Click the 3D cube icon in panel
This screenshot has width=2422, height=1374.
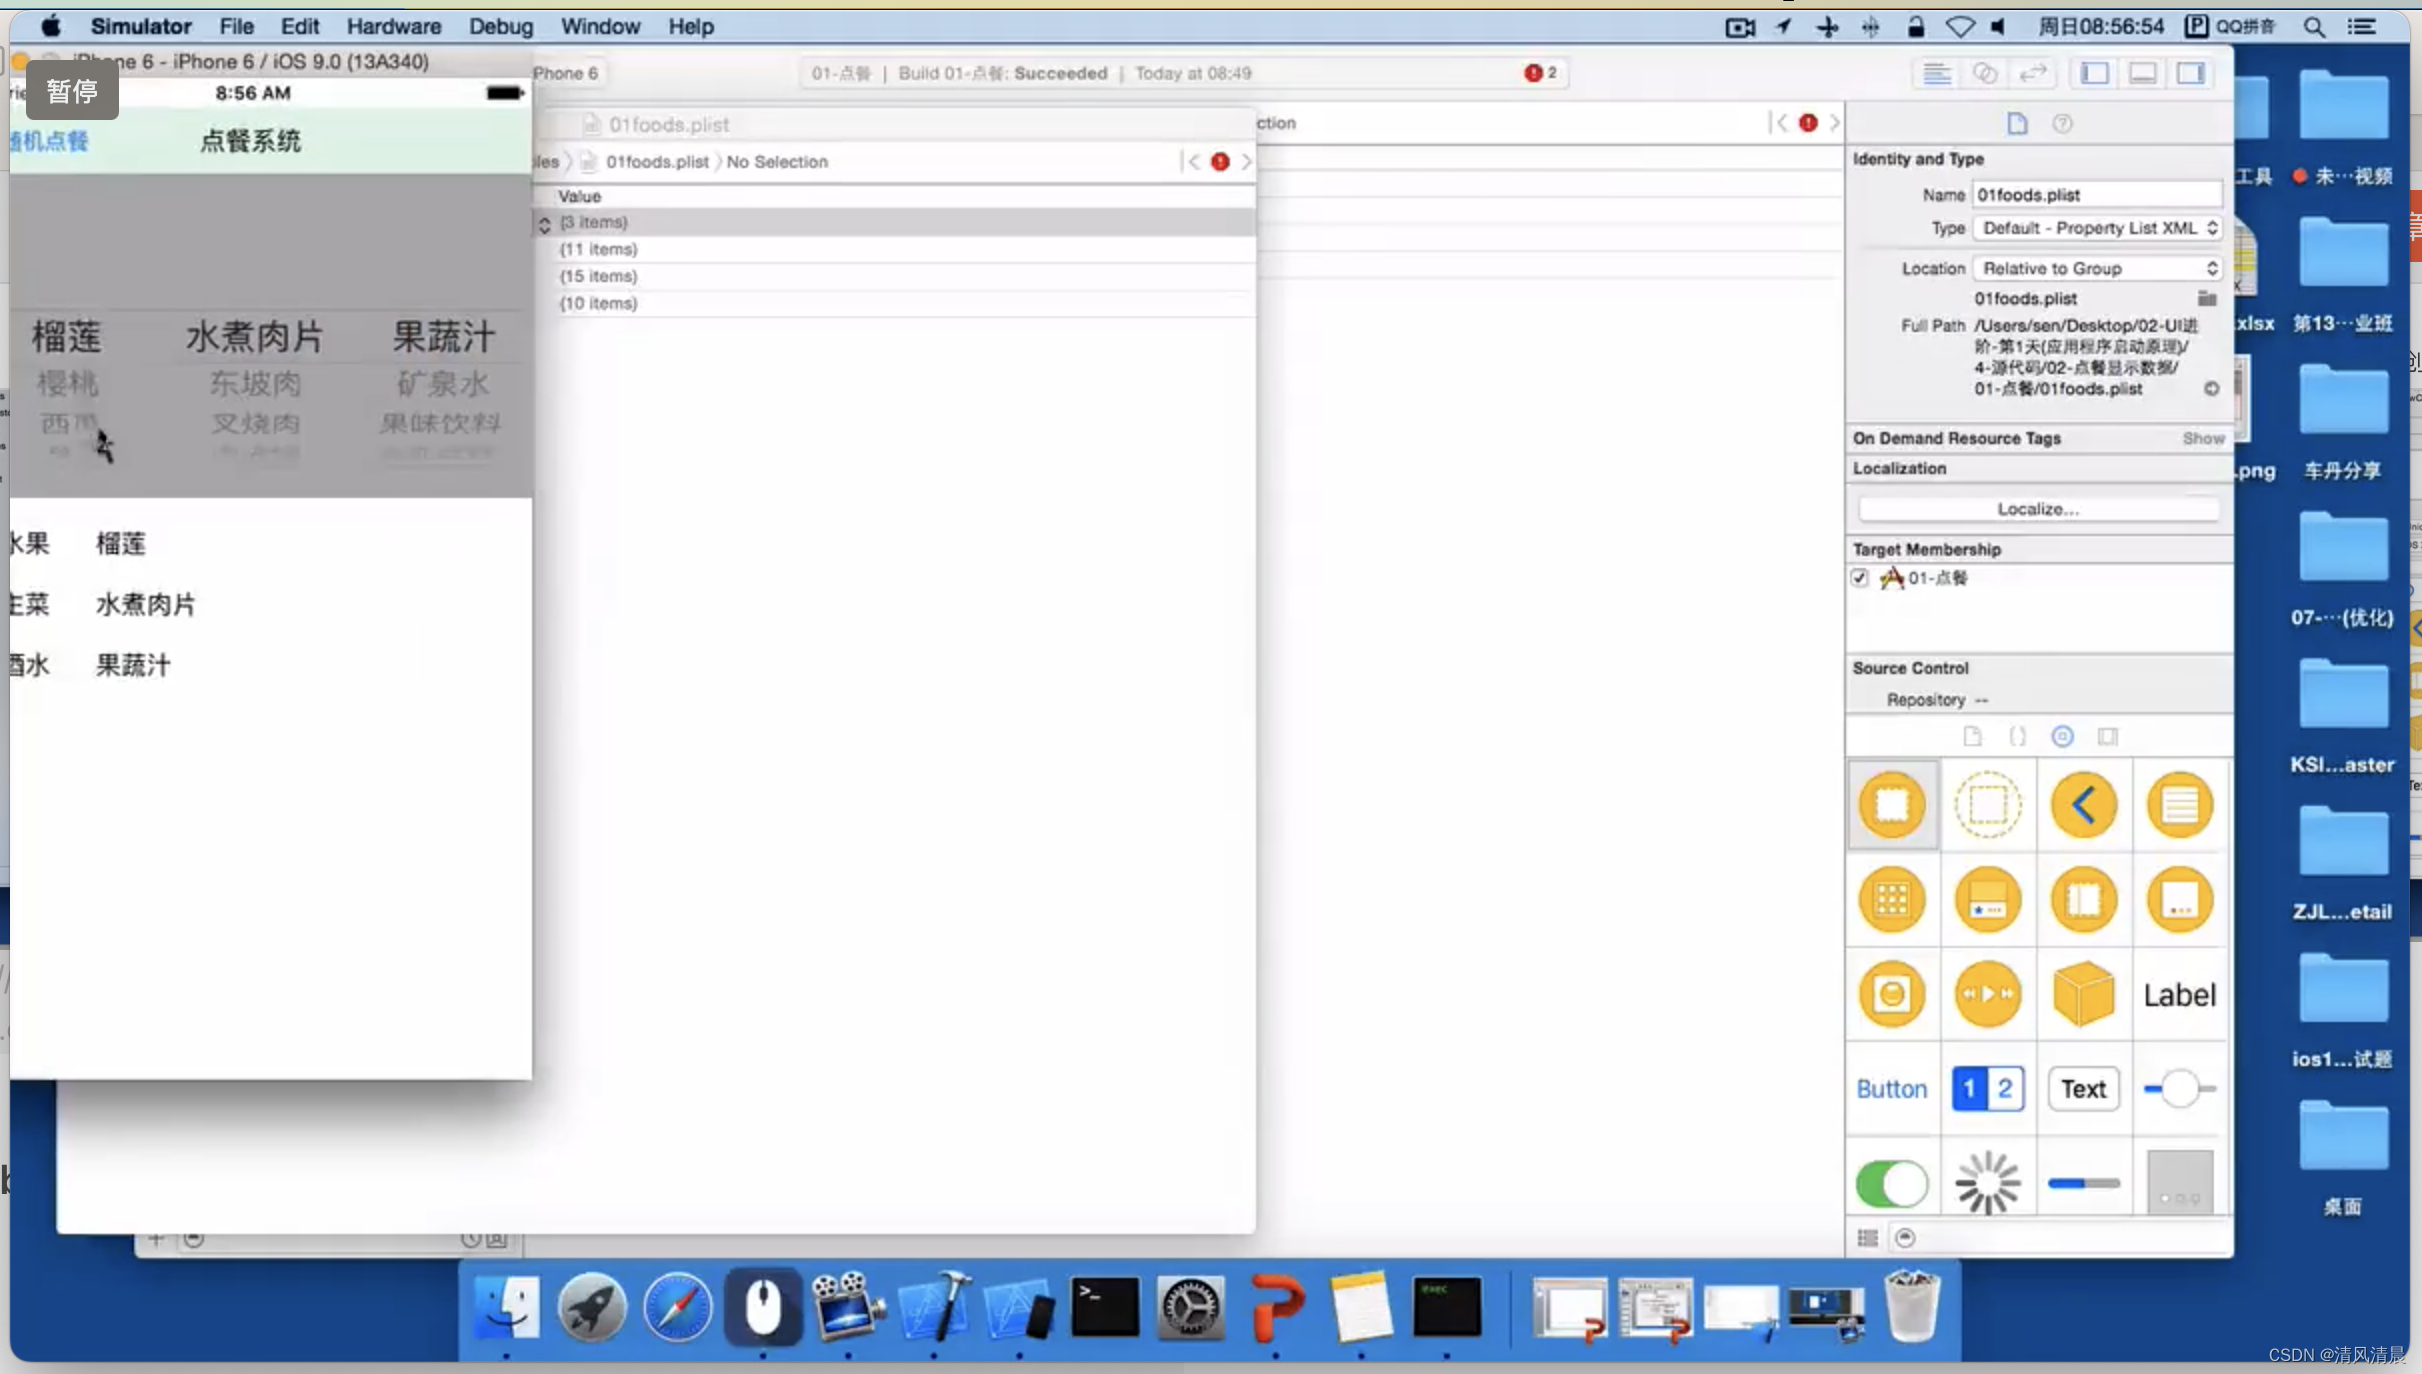tap(2084, 993)
